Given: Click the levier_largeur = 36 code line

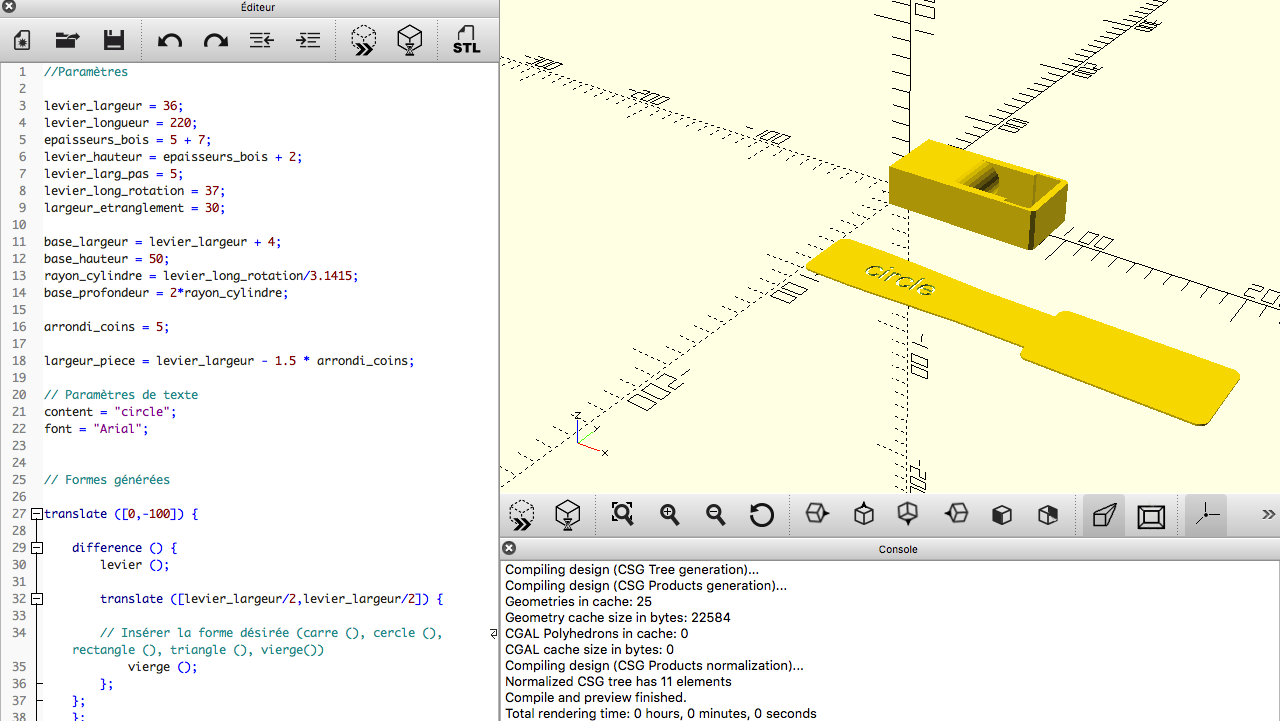Looking at the screenshot, I should click(x=114, y=106).
